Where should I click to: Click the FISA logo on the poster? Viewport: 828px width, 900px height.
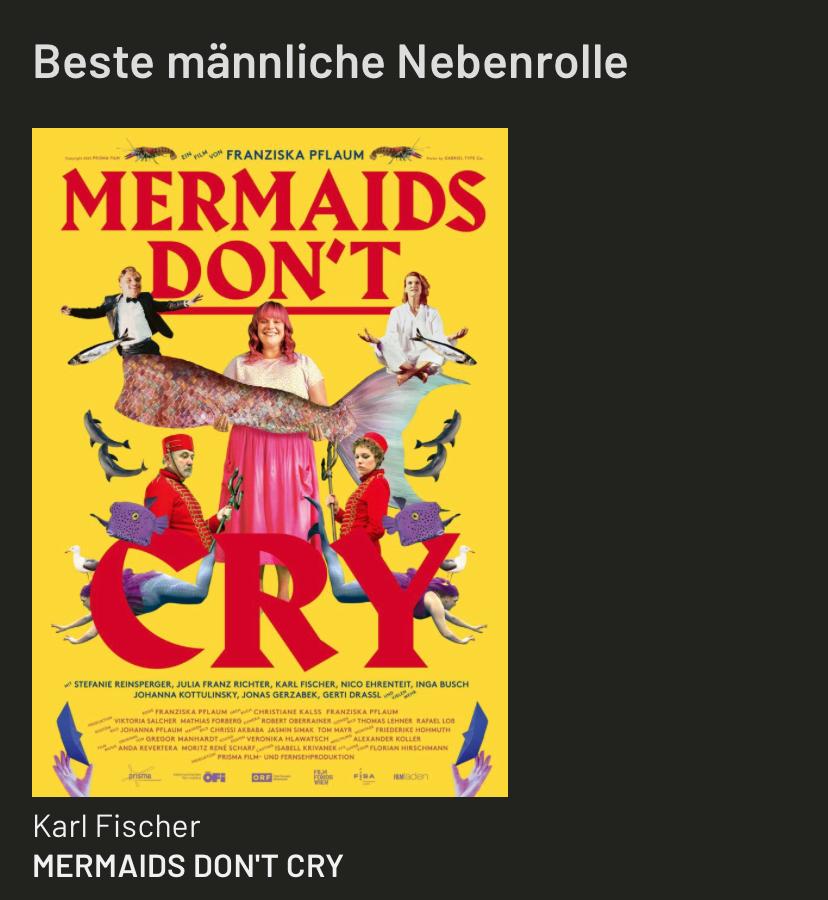pos(364,777)
